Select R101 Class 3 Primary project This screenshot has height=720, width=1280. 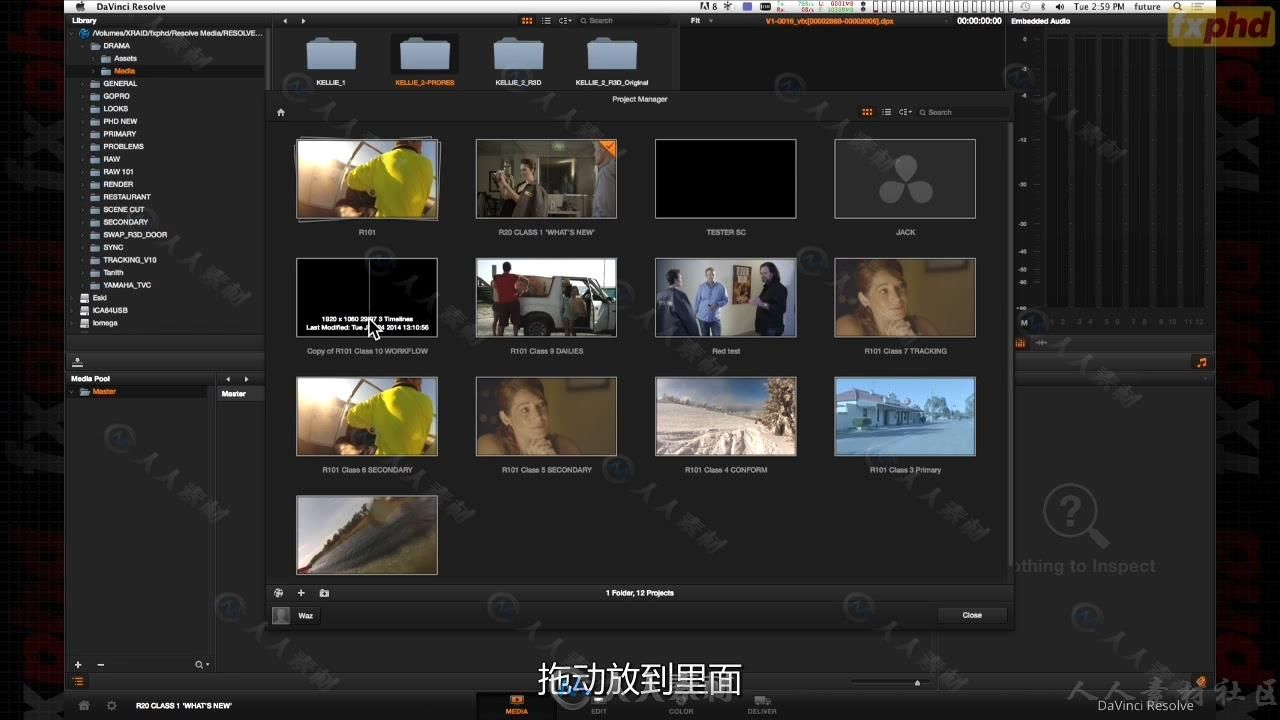[905, 416]
